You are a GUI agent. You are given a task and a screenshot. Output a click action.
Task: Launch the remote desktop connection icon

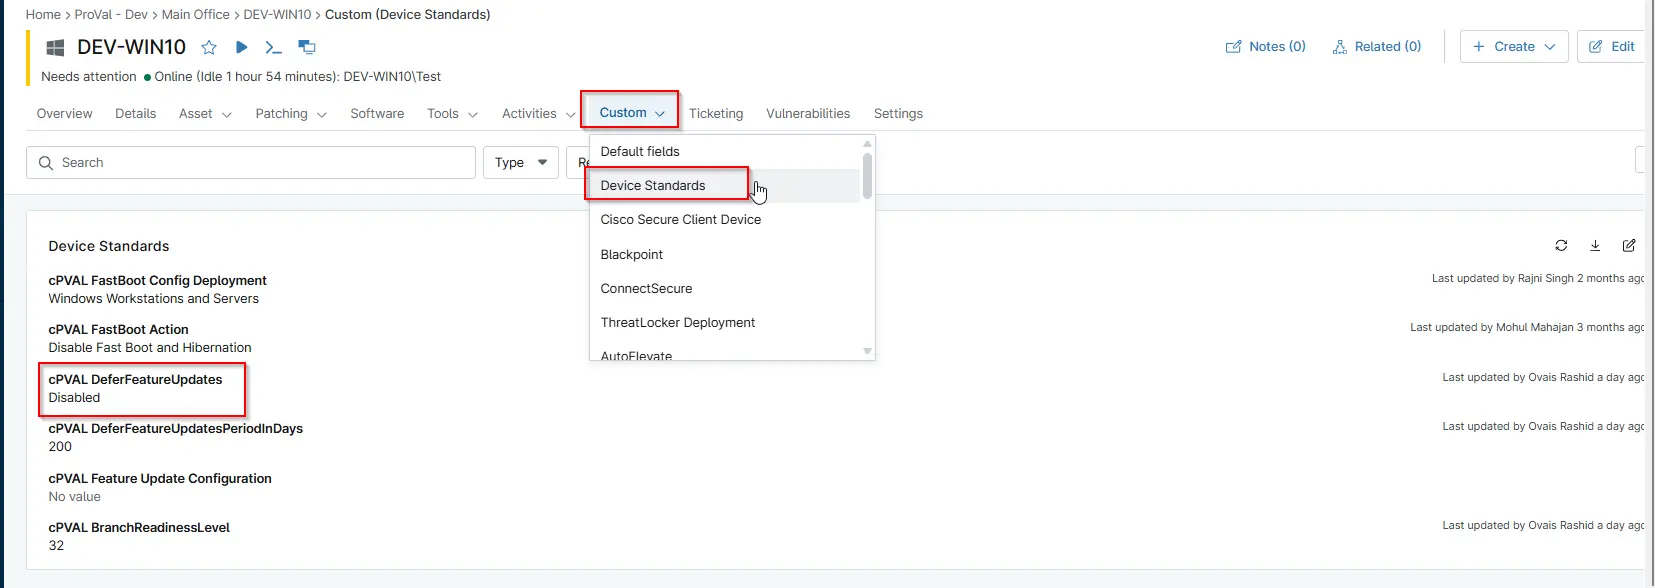(307, 47)
